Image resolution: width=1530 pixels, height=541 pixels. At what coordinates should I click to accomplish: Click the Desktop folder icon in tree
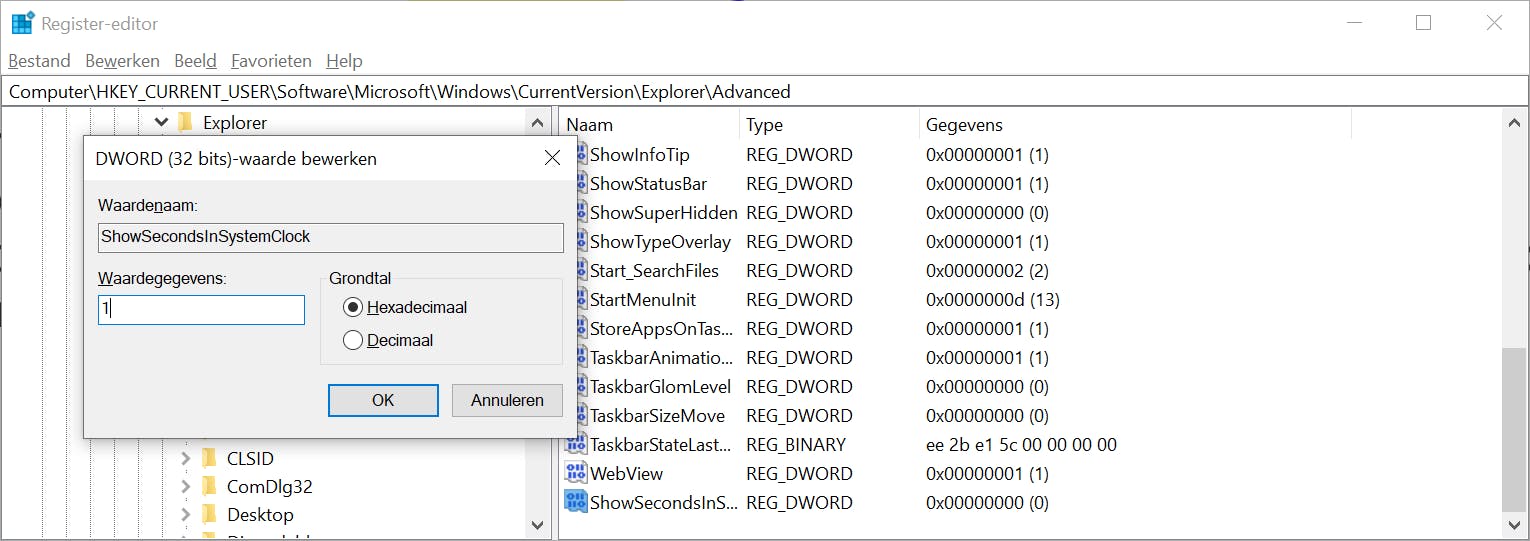tap(209, 515)
